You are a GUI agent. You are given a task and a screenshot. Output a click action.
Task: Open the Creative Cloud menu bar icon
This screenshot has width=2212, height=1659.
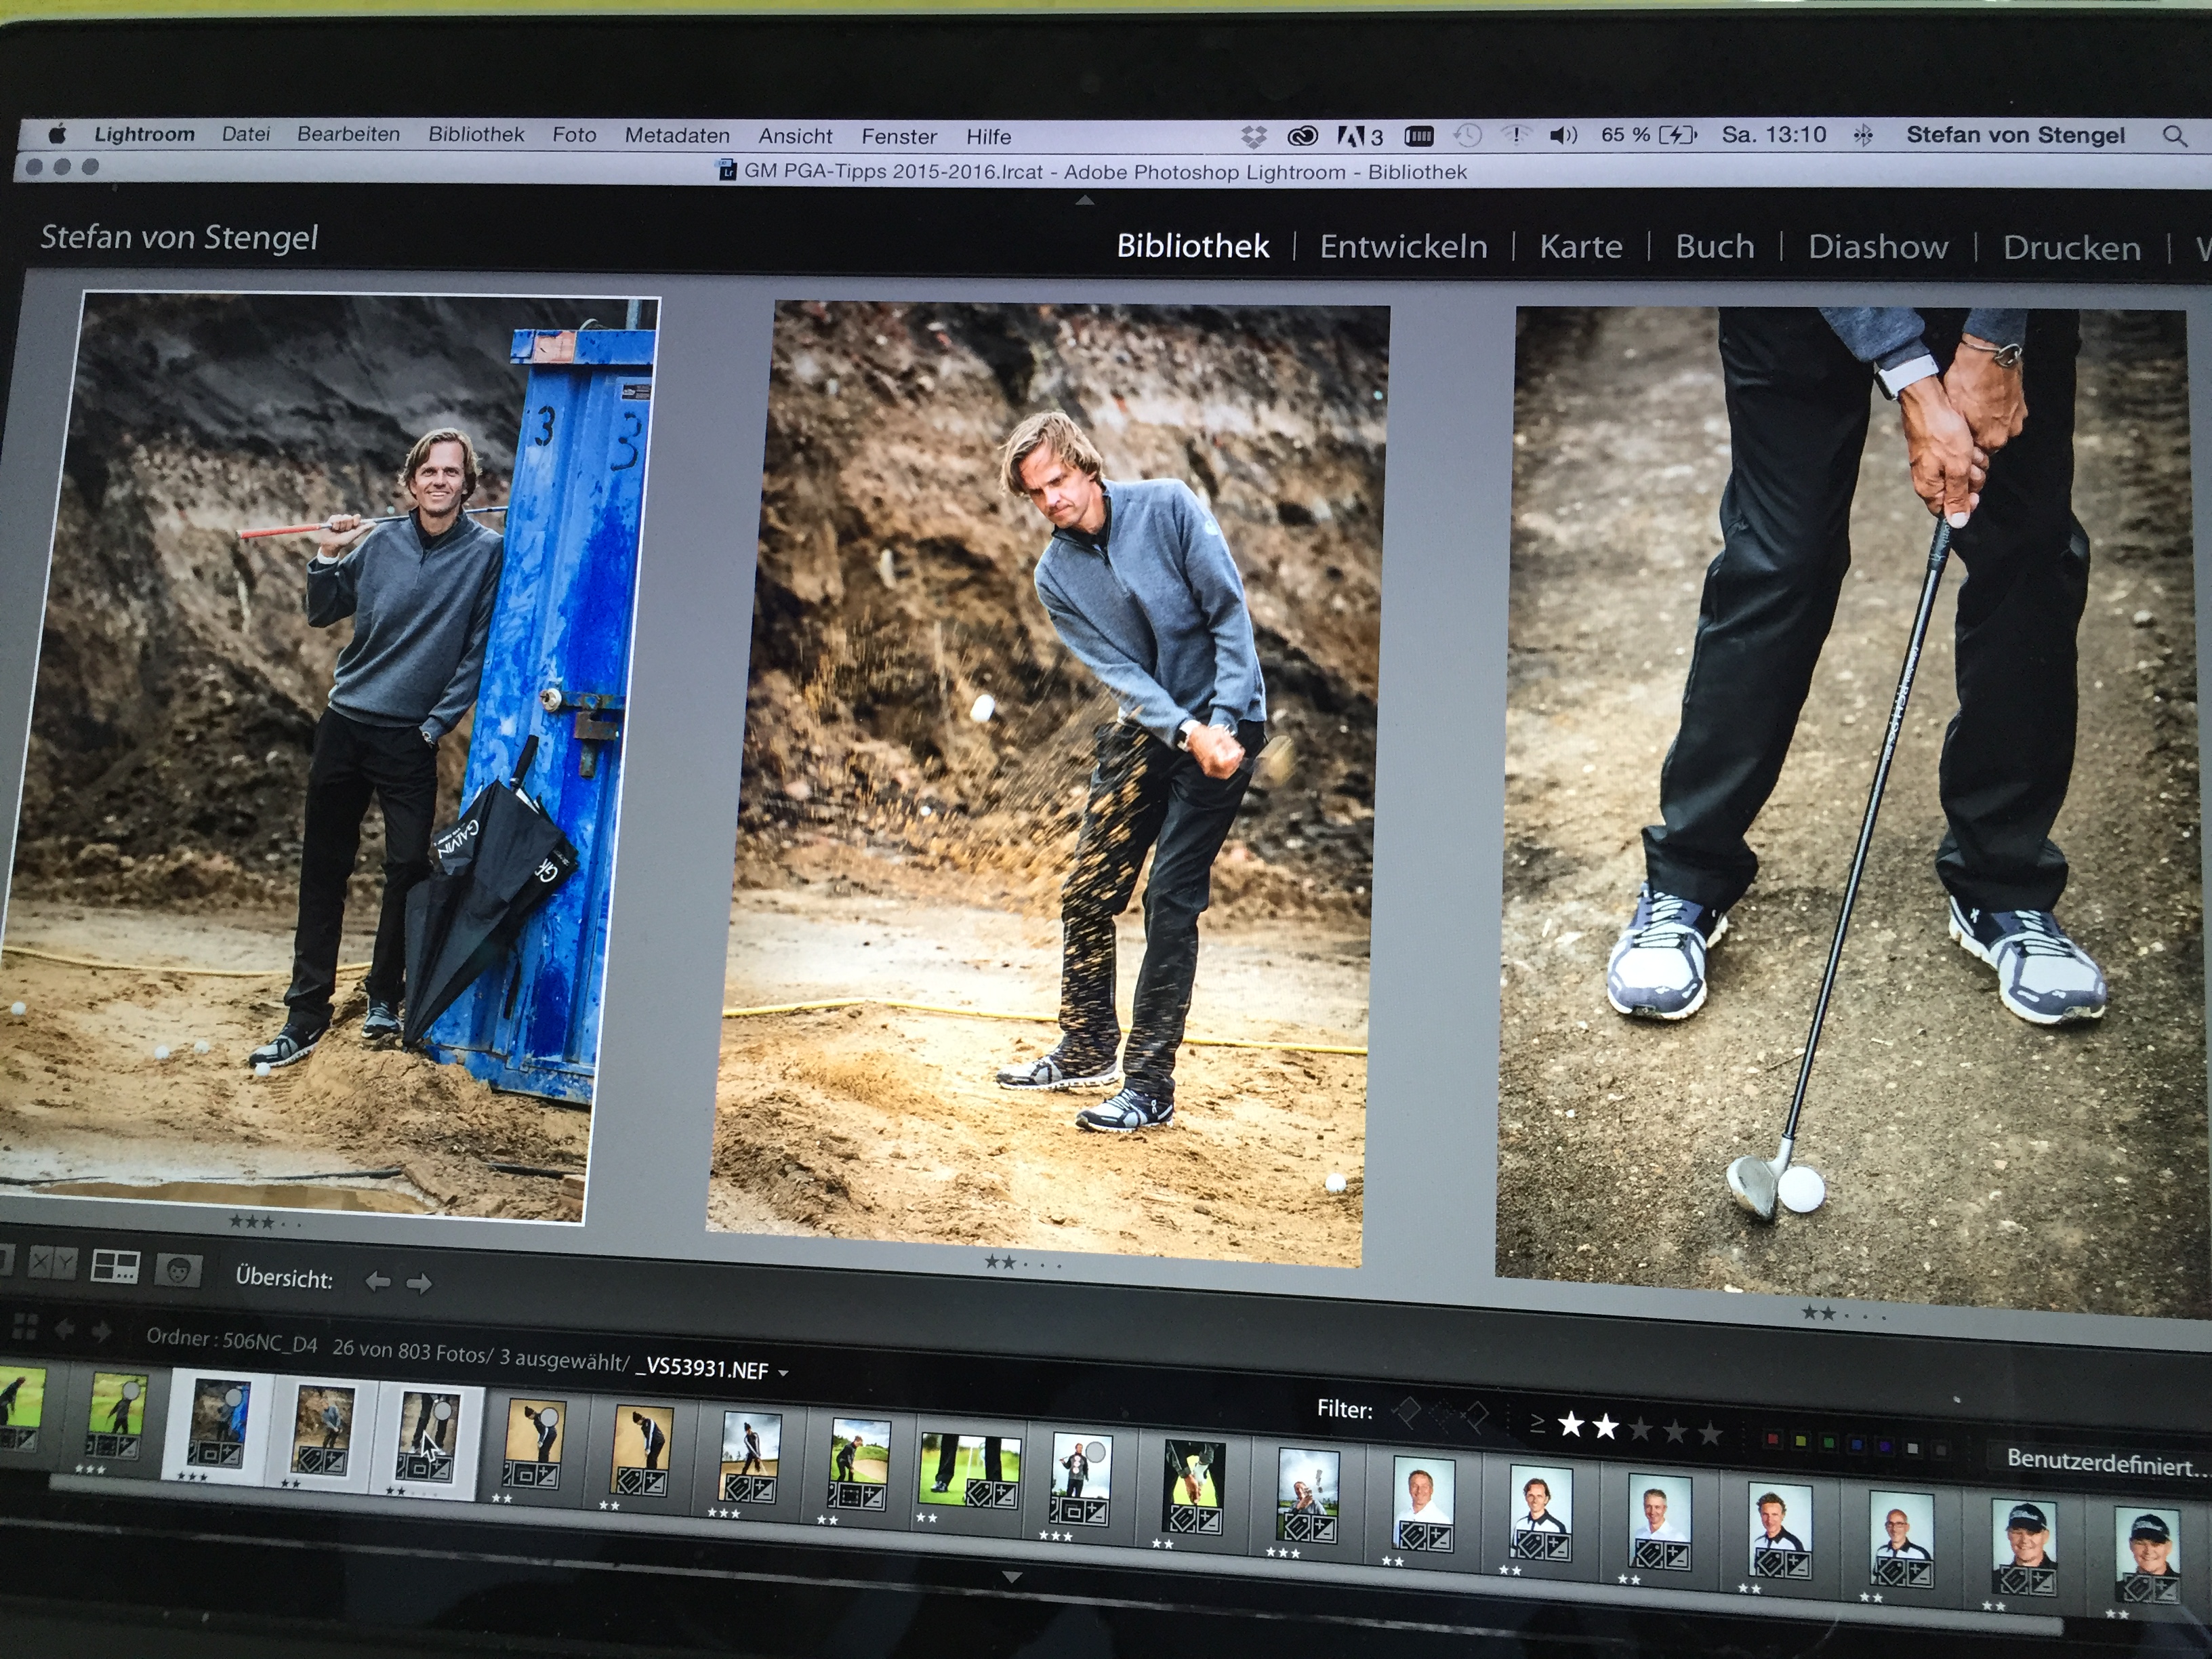coord(1302,136)
